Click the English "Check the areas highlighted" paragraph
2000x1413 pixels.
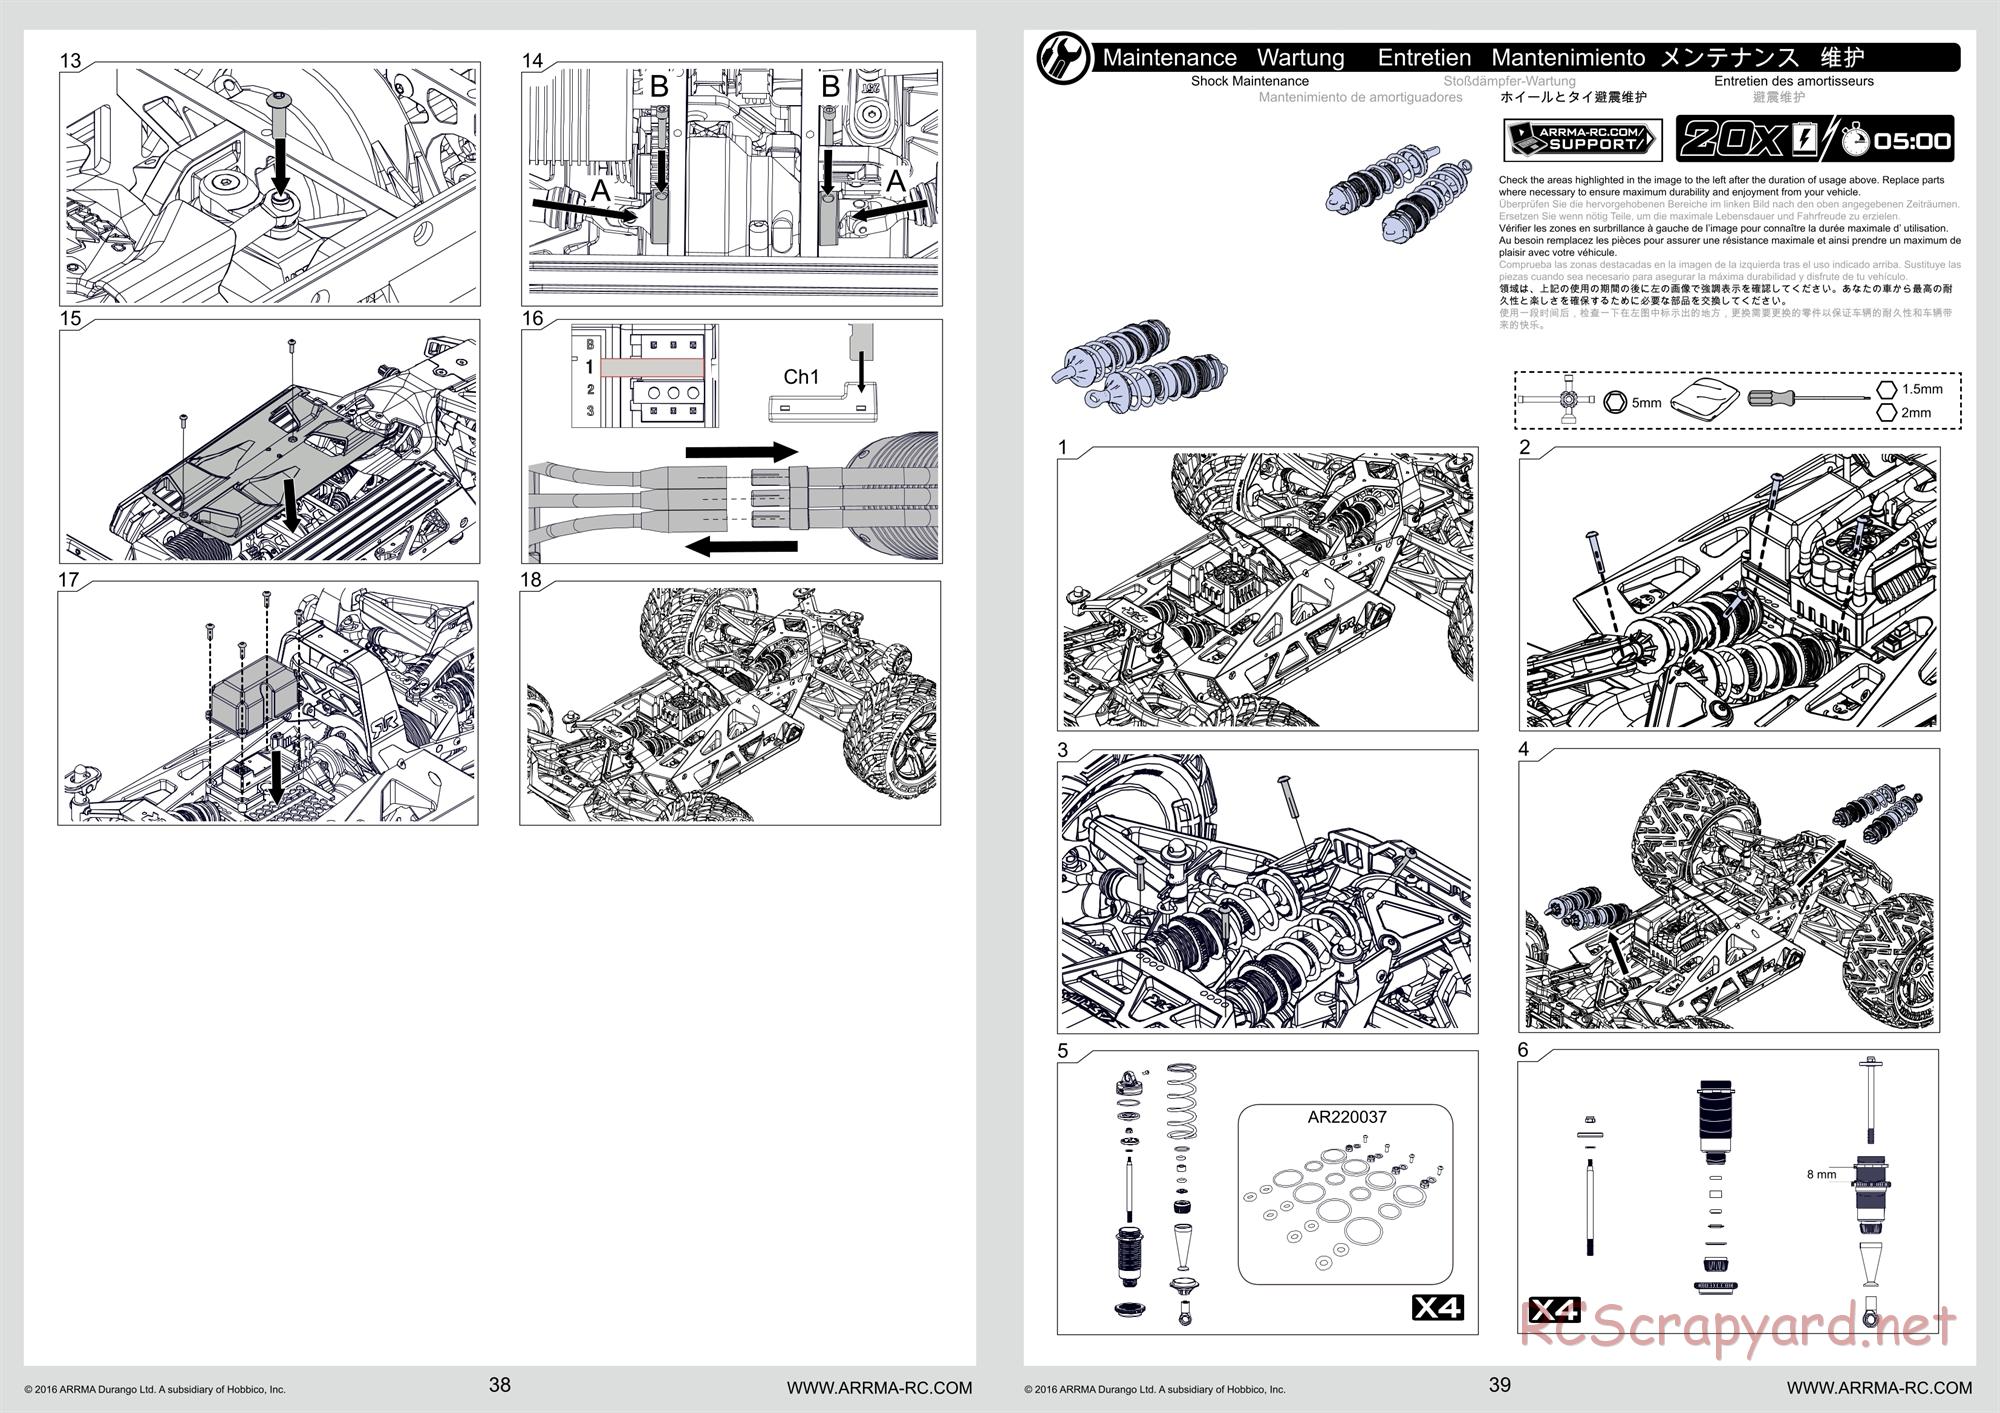point(1722,186)
